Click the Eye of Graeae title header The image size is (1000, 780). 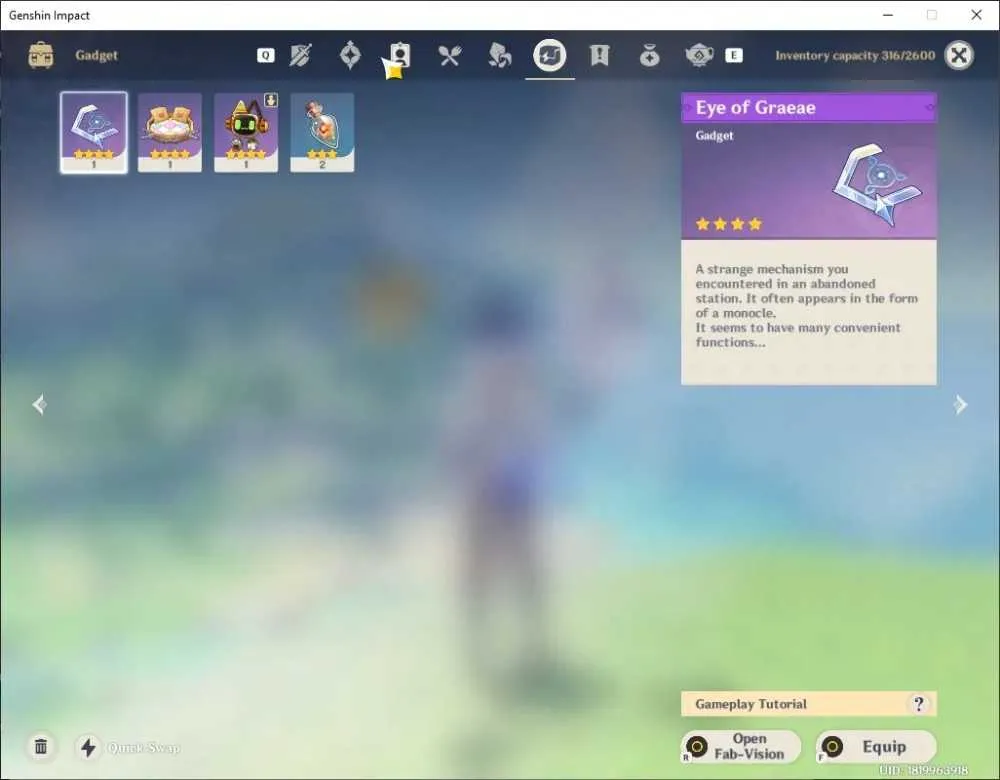[809, 107]
